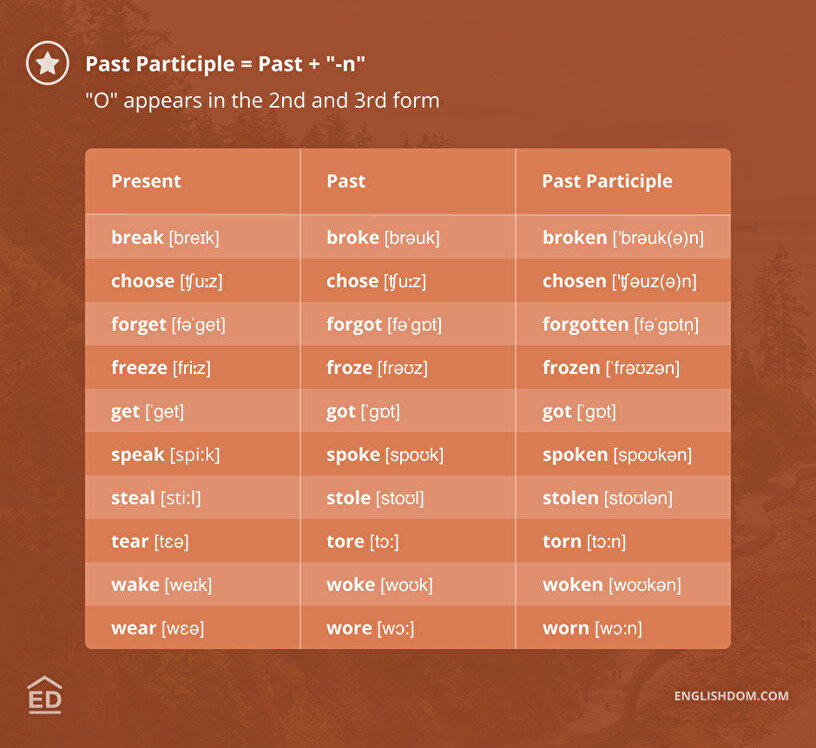816x748 pixels.
Task: Select the word woken
Action: point(572,585)
